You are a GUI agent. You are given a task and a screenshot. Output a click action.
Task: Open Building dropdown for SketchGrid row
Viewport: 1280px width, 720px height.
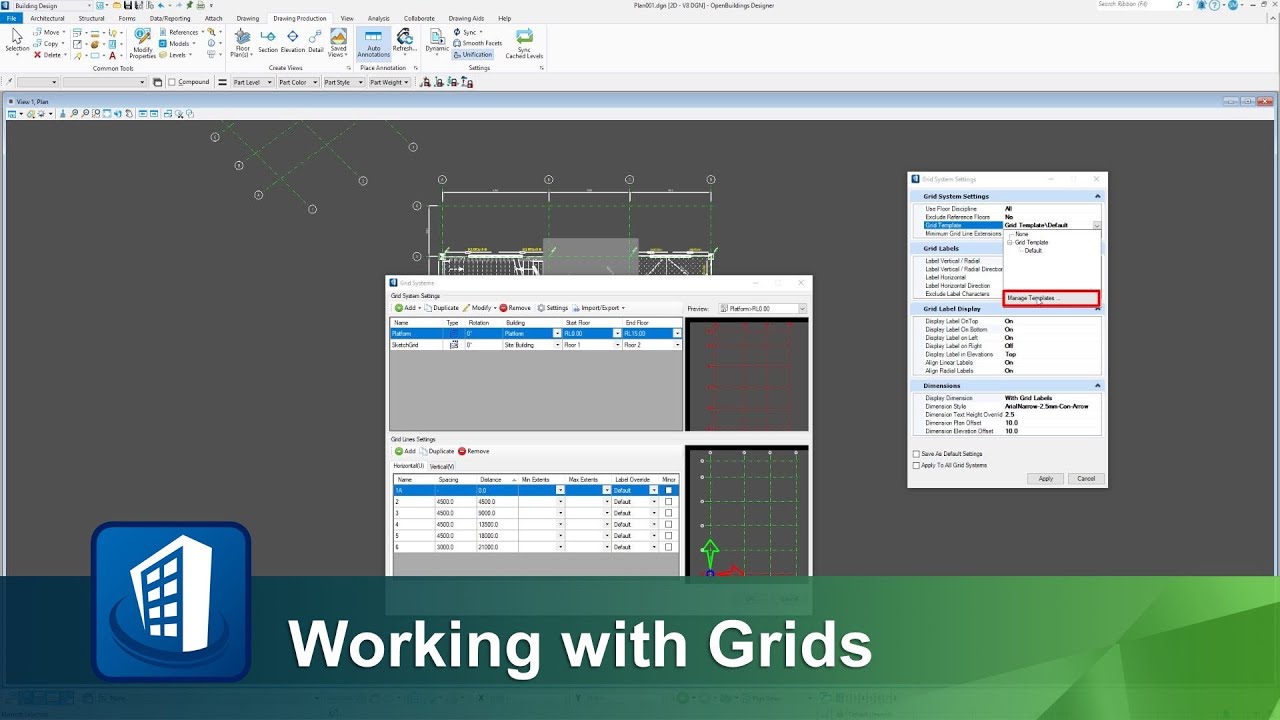(557, 345)
